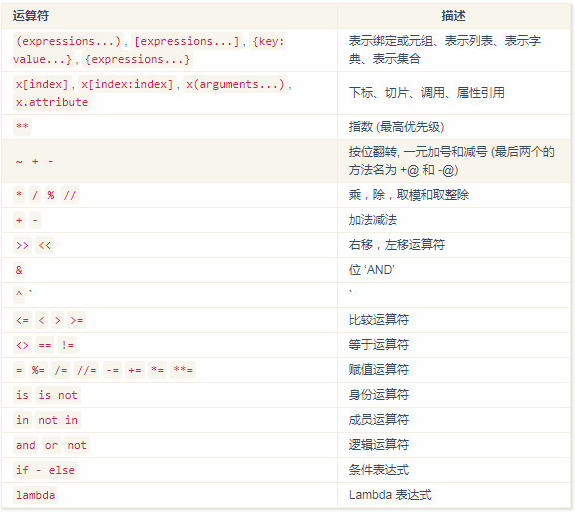This screenshot has height=514, width=575.
Task: Click the x[index:index] code snippet
Action: pos(127,84)
